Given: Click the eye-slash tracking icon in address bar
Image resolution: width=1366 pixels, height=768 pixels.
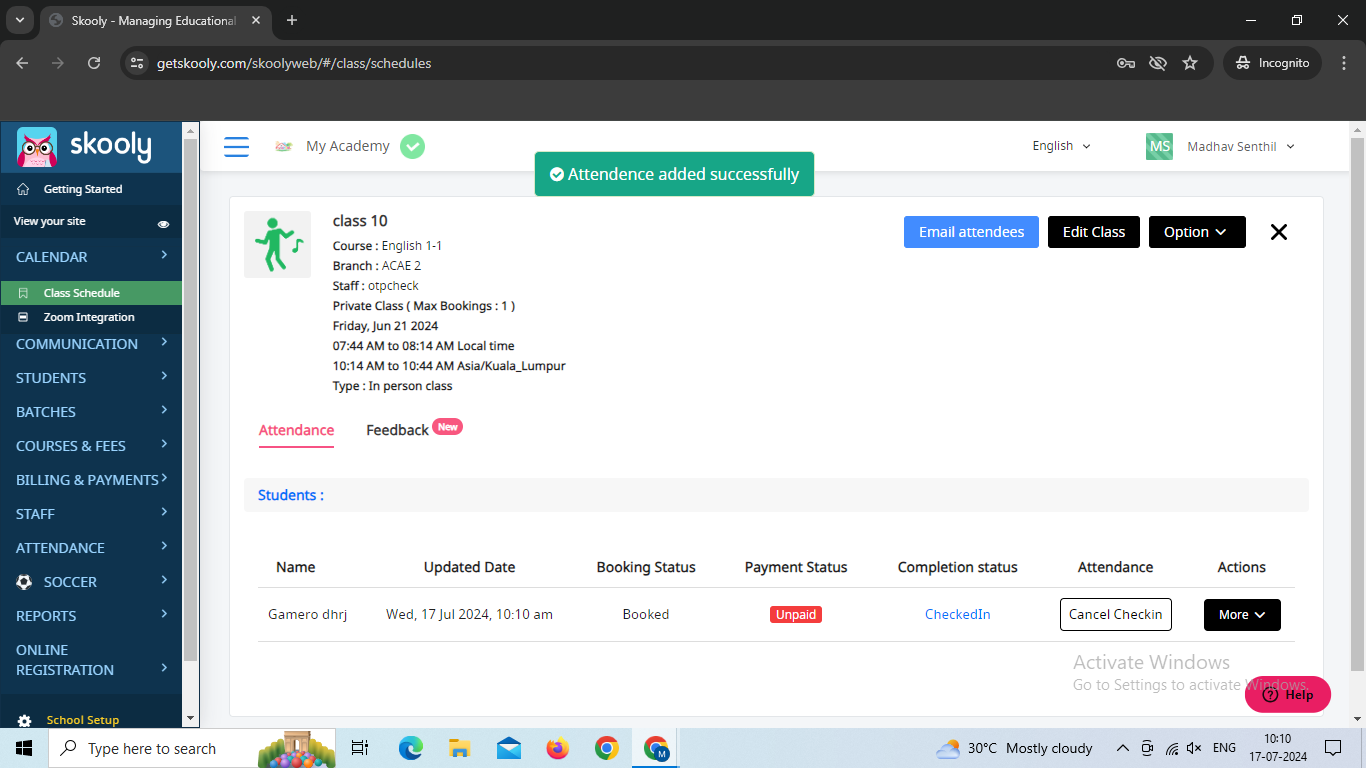Looking at the screenshot, I should point(1158,63).
